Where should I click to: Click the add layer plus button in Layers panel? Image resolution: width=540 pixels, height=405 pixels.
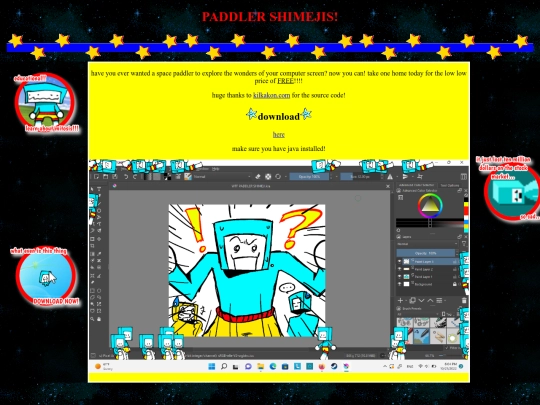(x=400, y=301)
